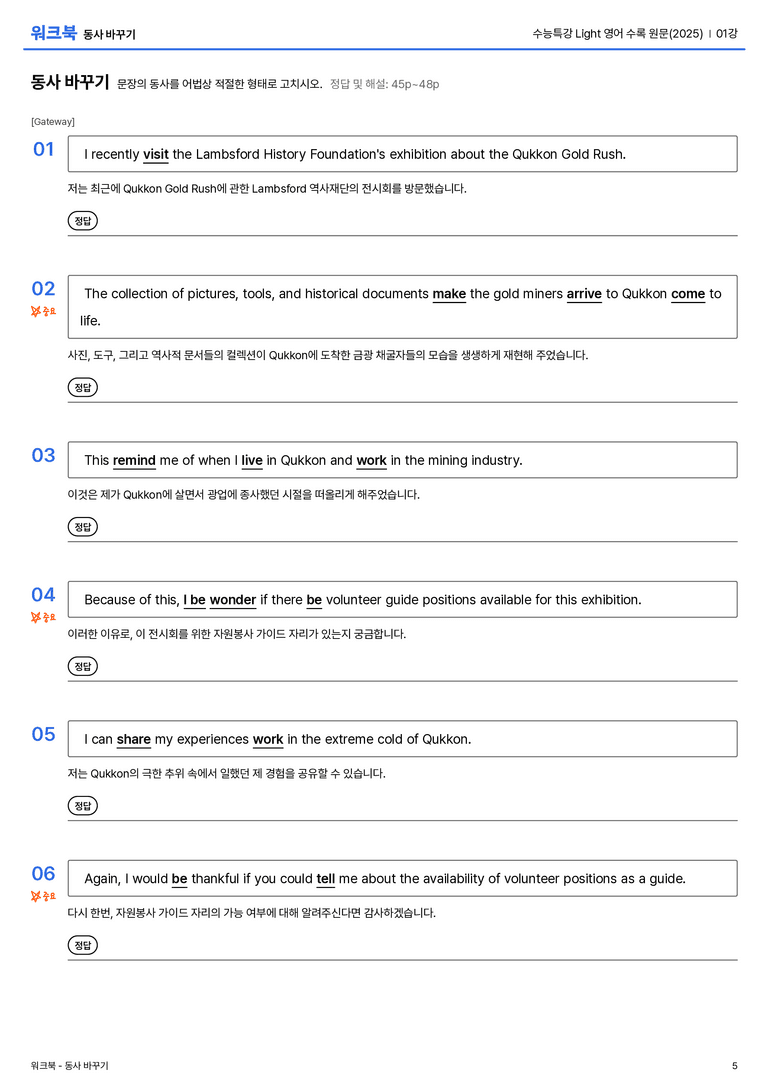Click the 중요 star icon under number 02

[36, 311]
